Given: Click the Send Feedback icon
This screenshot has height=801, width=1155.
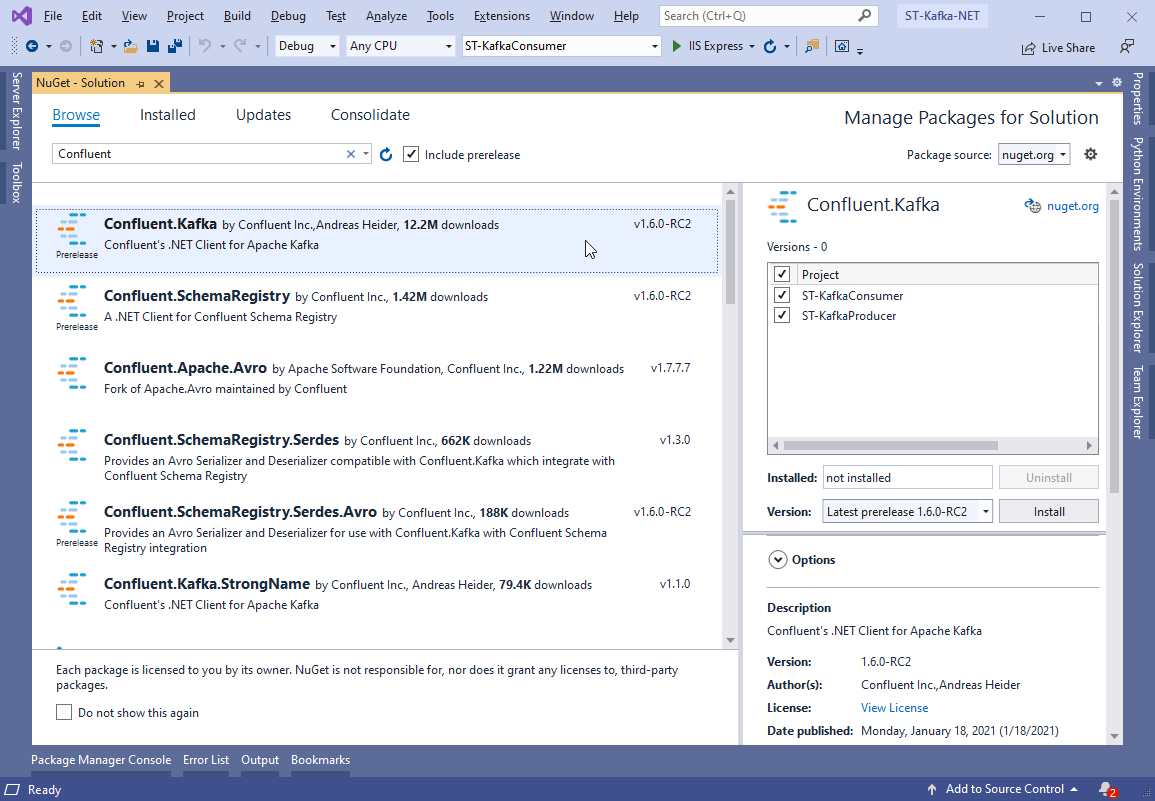Looking at the screenshot, I should pyautogui.click(x=1126, y=46).
